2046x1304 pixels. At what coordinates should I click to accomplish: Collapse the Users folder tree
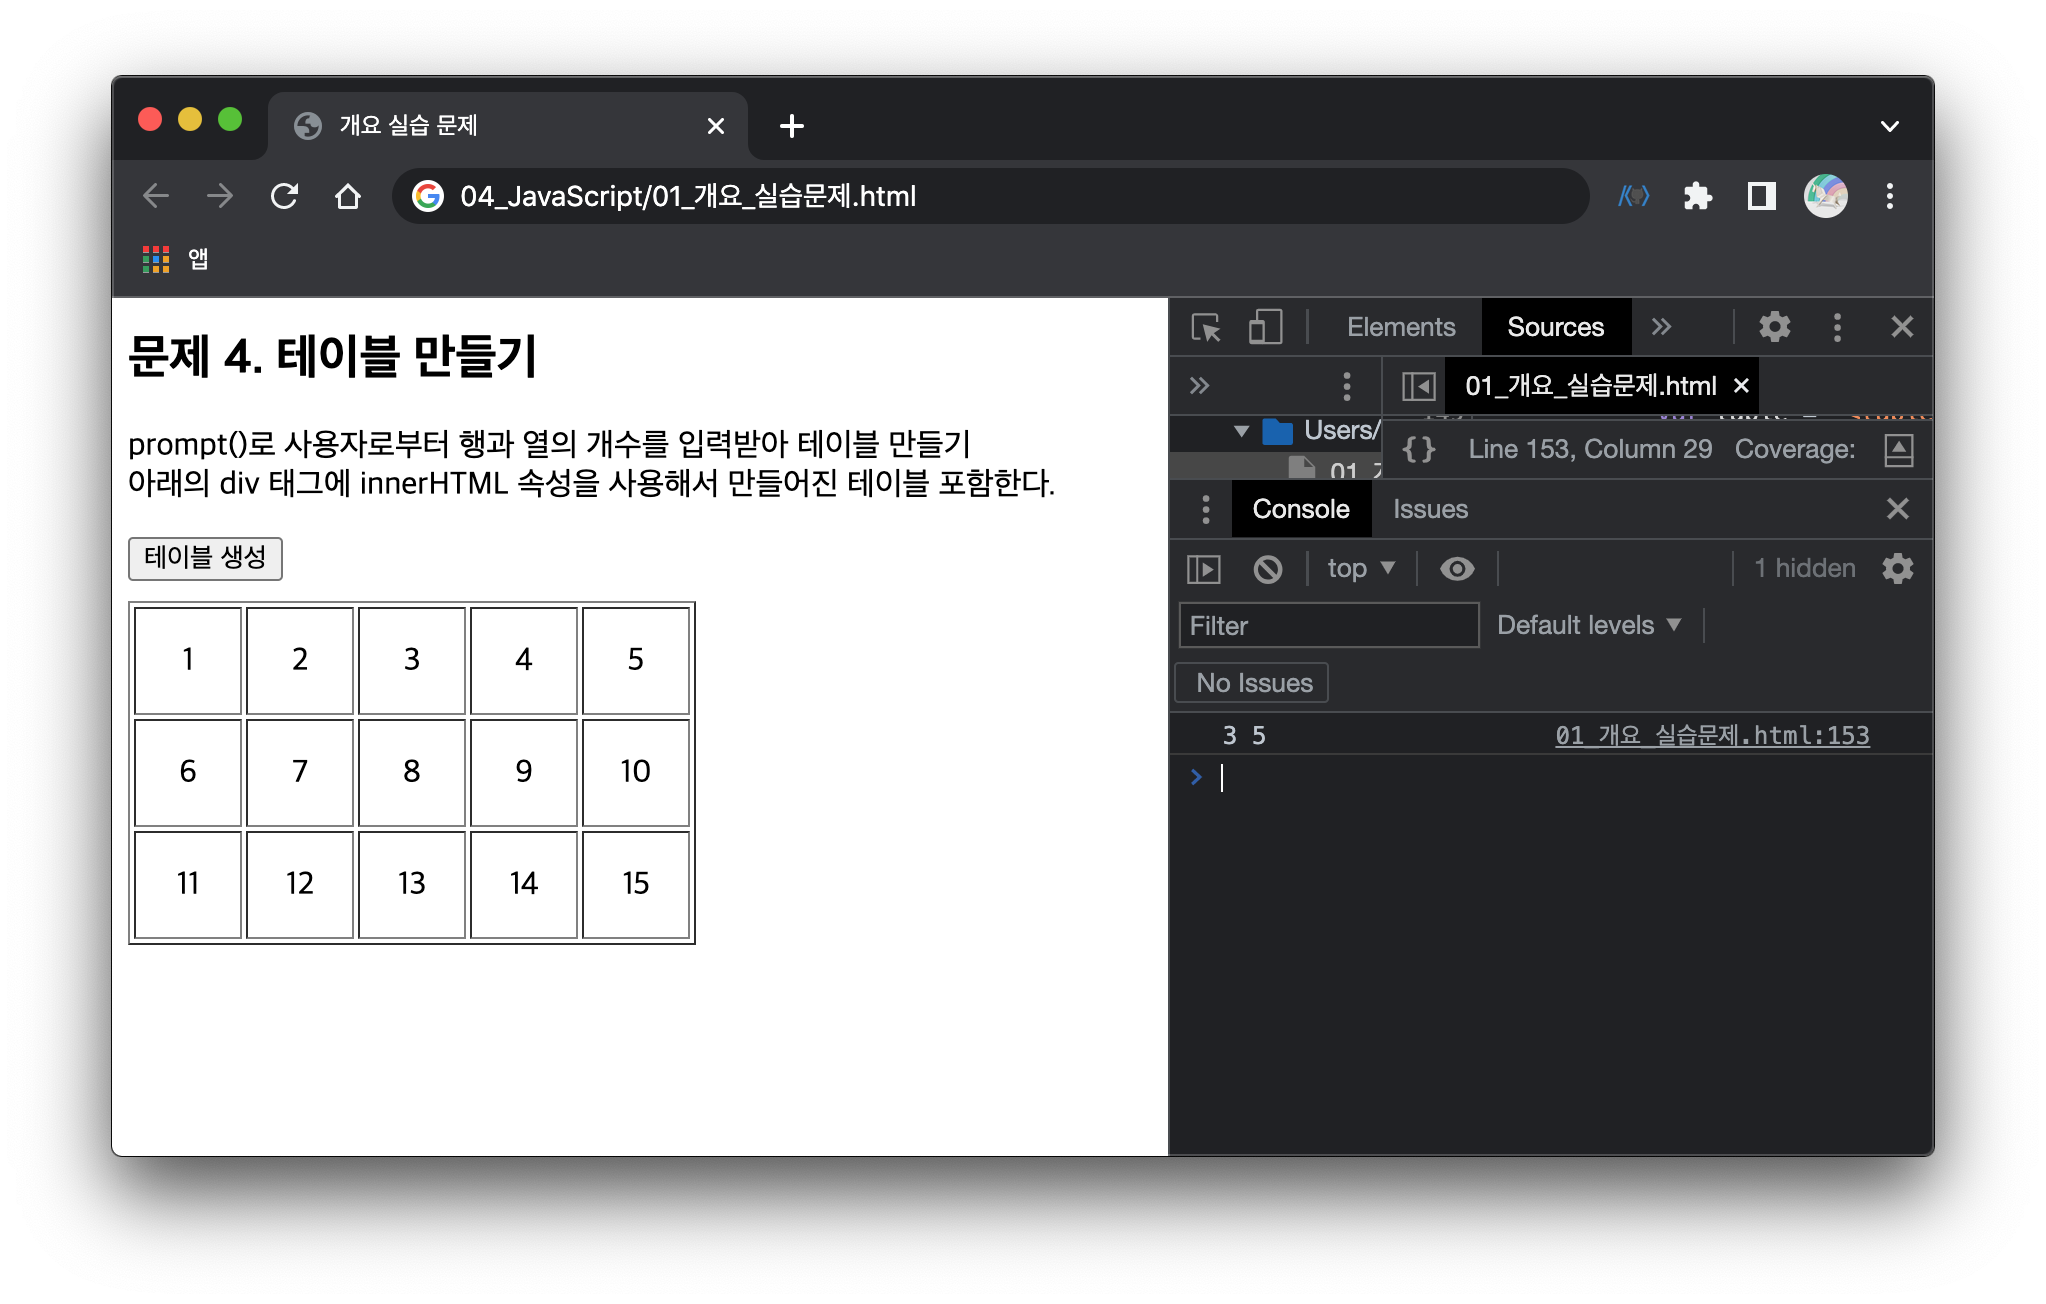point(1241,431)
